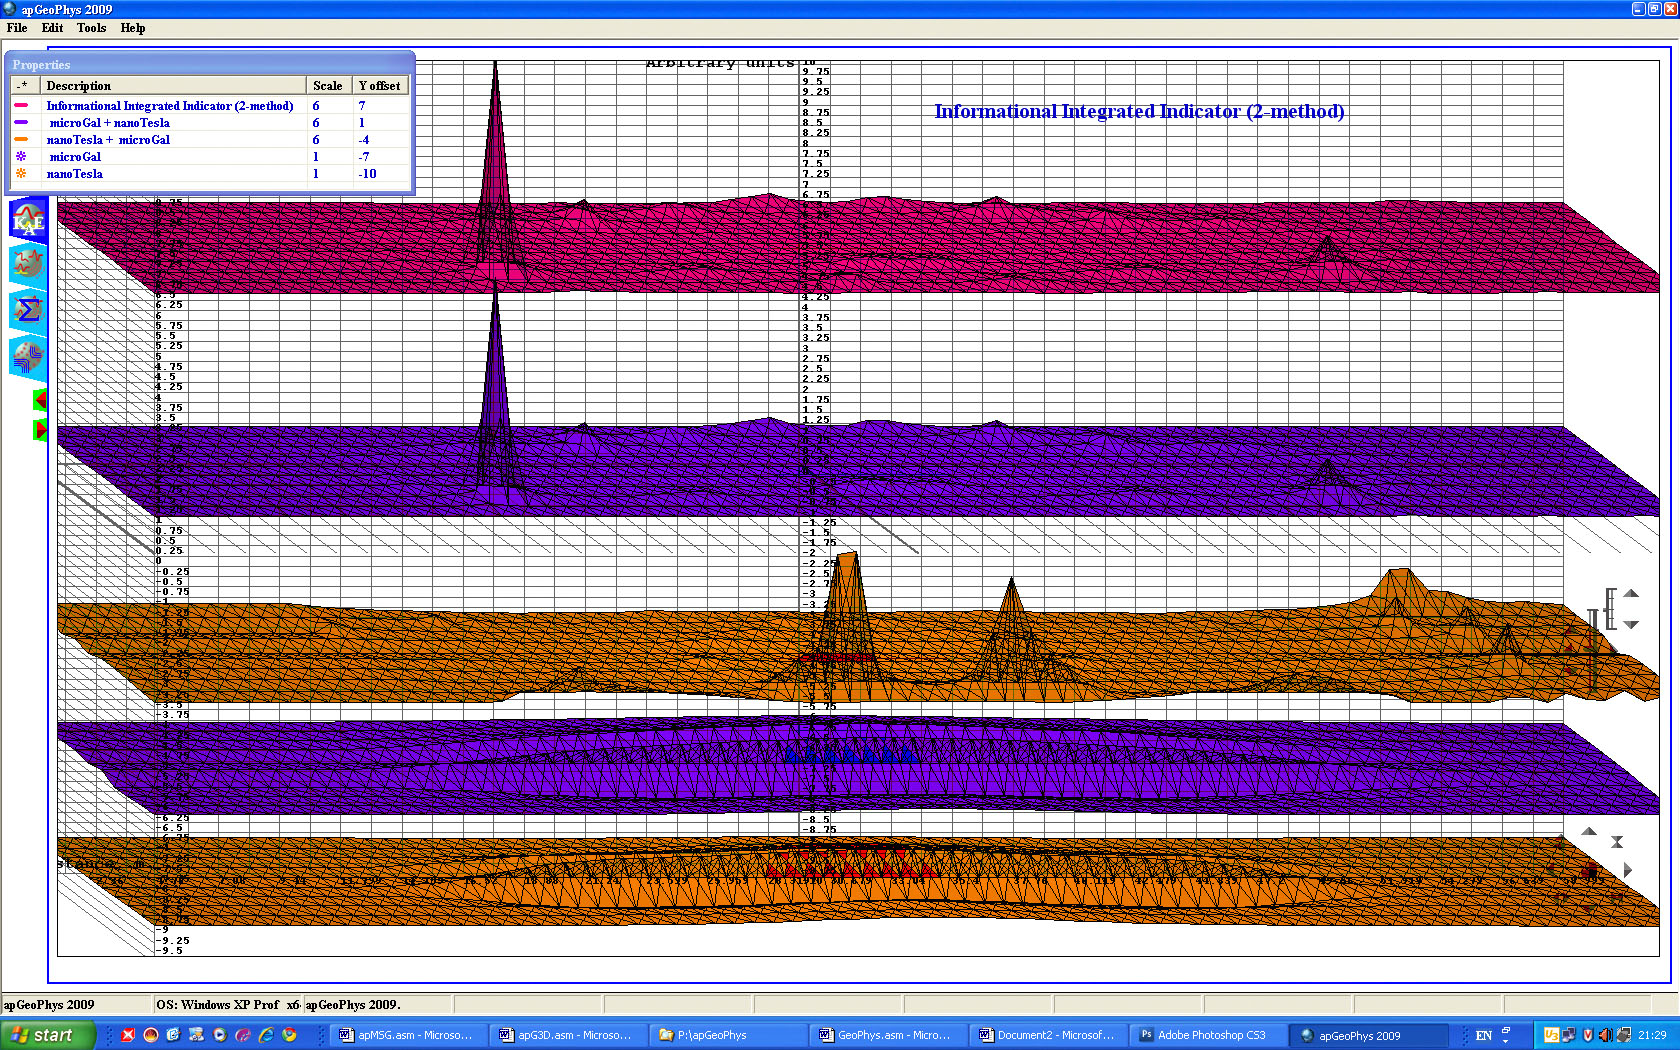Click the gray right-pointing triangle near bottom right
This screenshot has height=1050, width=1680.
pos(1627,870)
